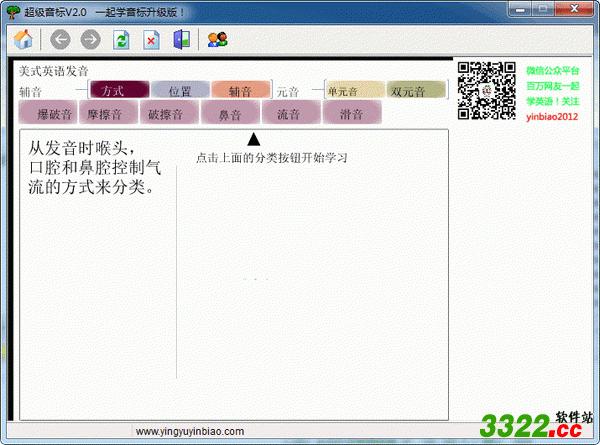Click the www.yingyuyinbiao.com status bar link
600x445 pixels.
tap(190, 431)
